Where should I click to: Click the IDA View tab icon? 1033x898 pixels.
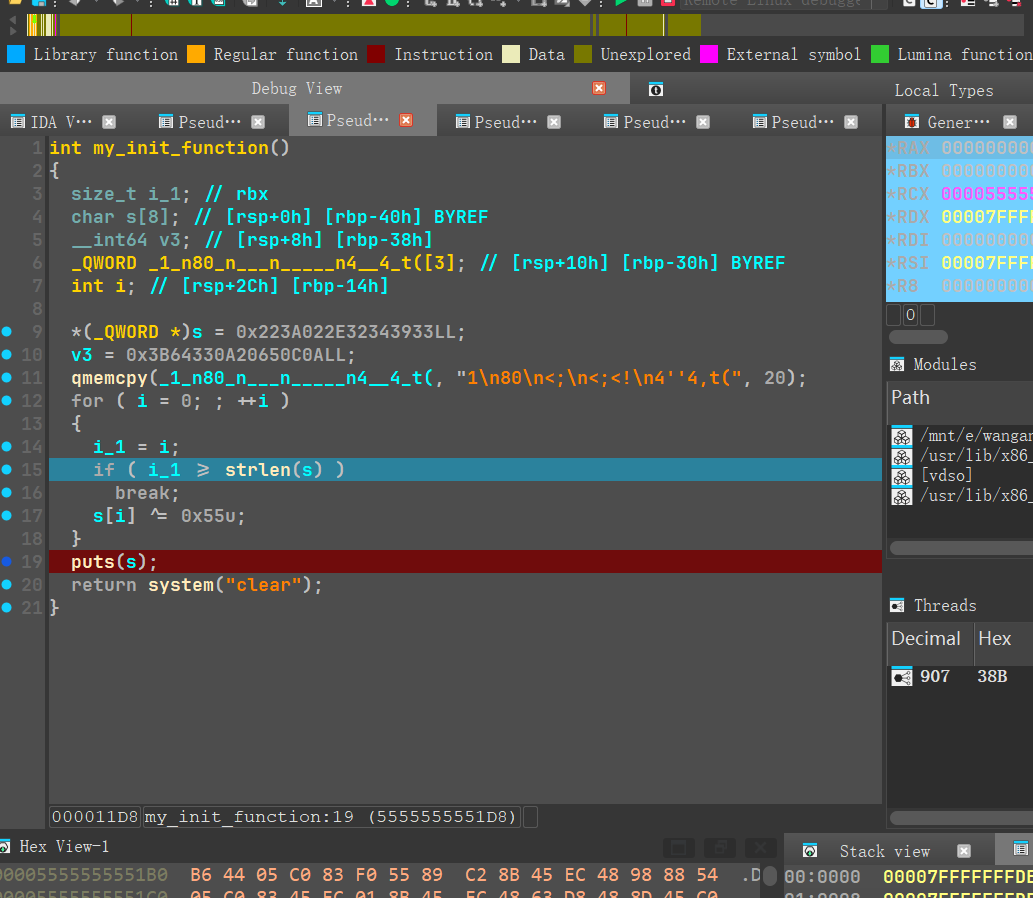click(x=17, y=122)
